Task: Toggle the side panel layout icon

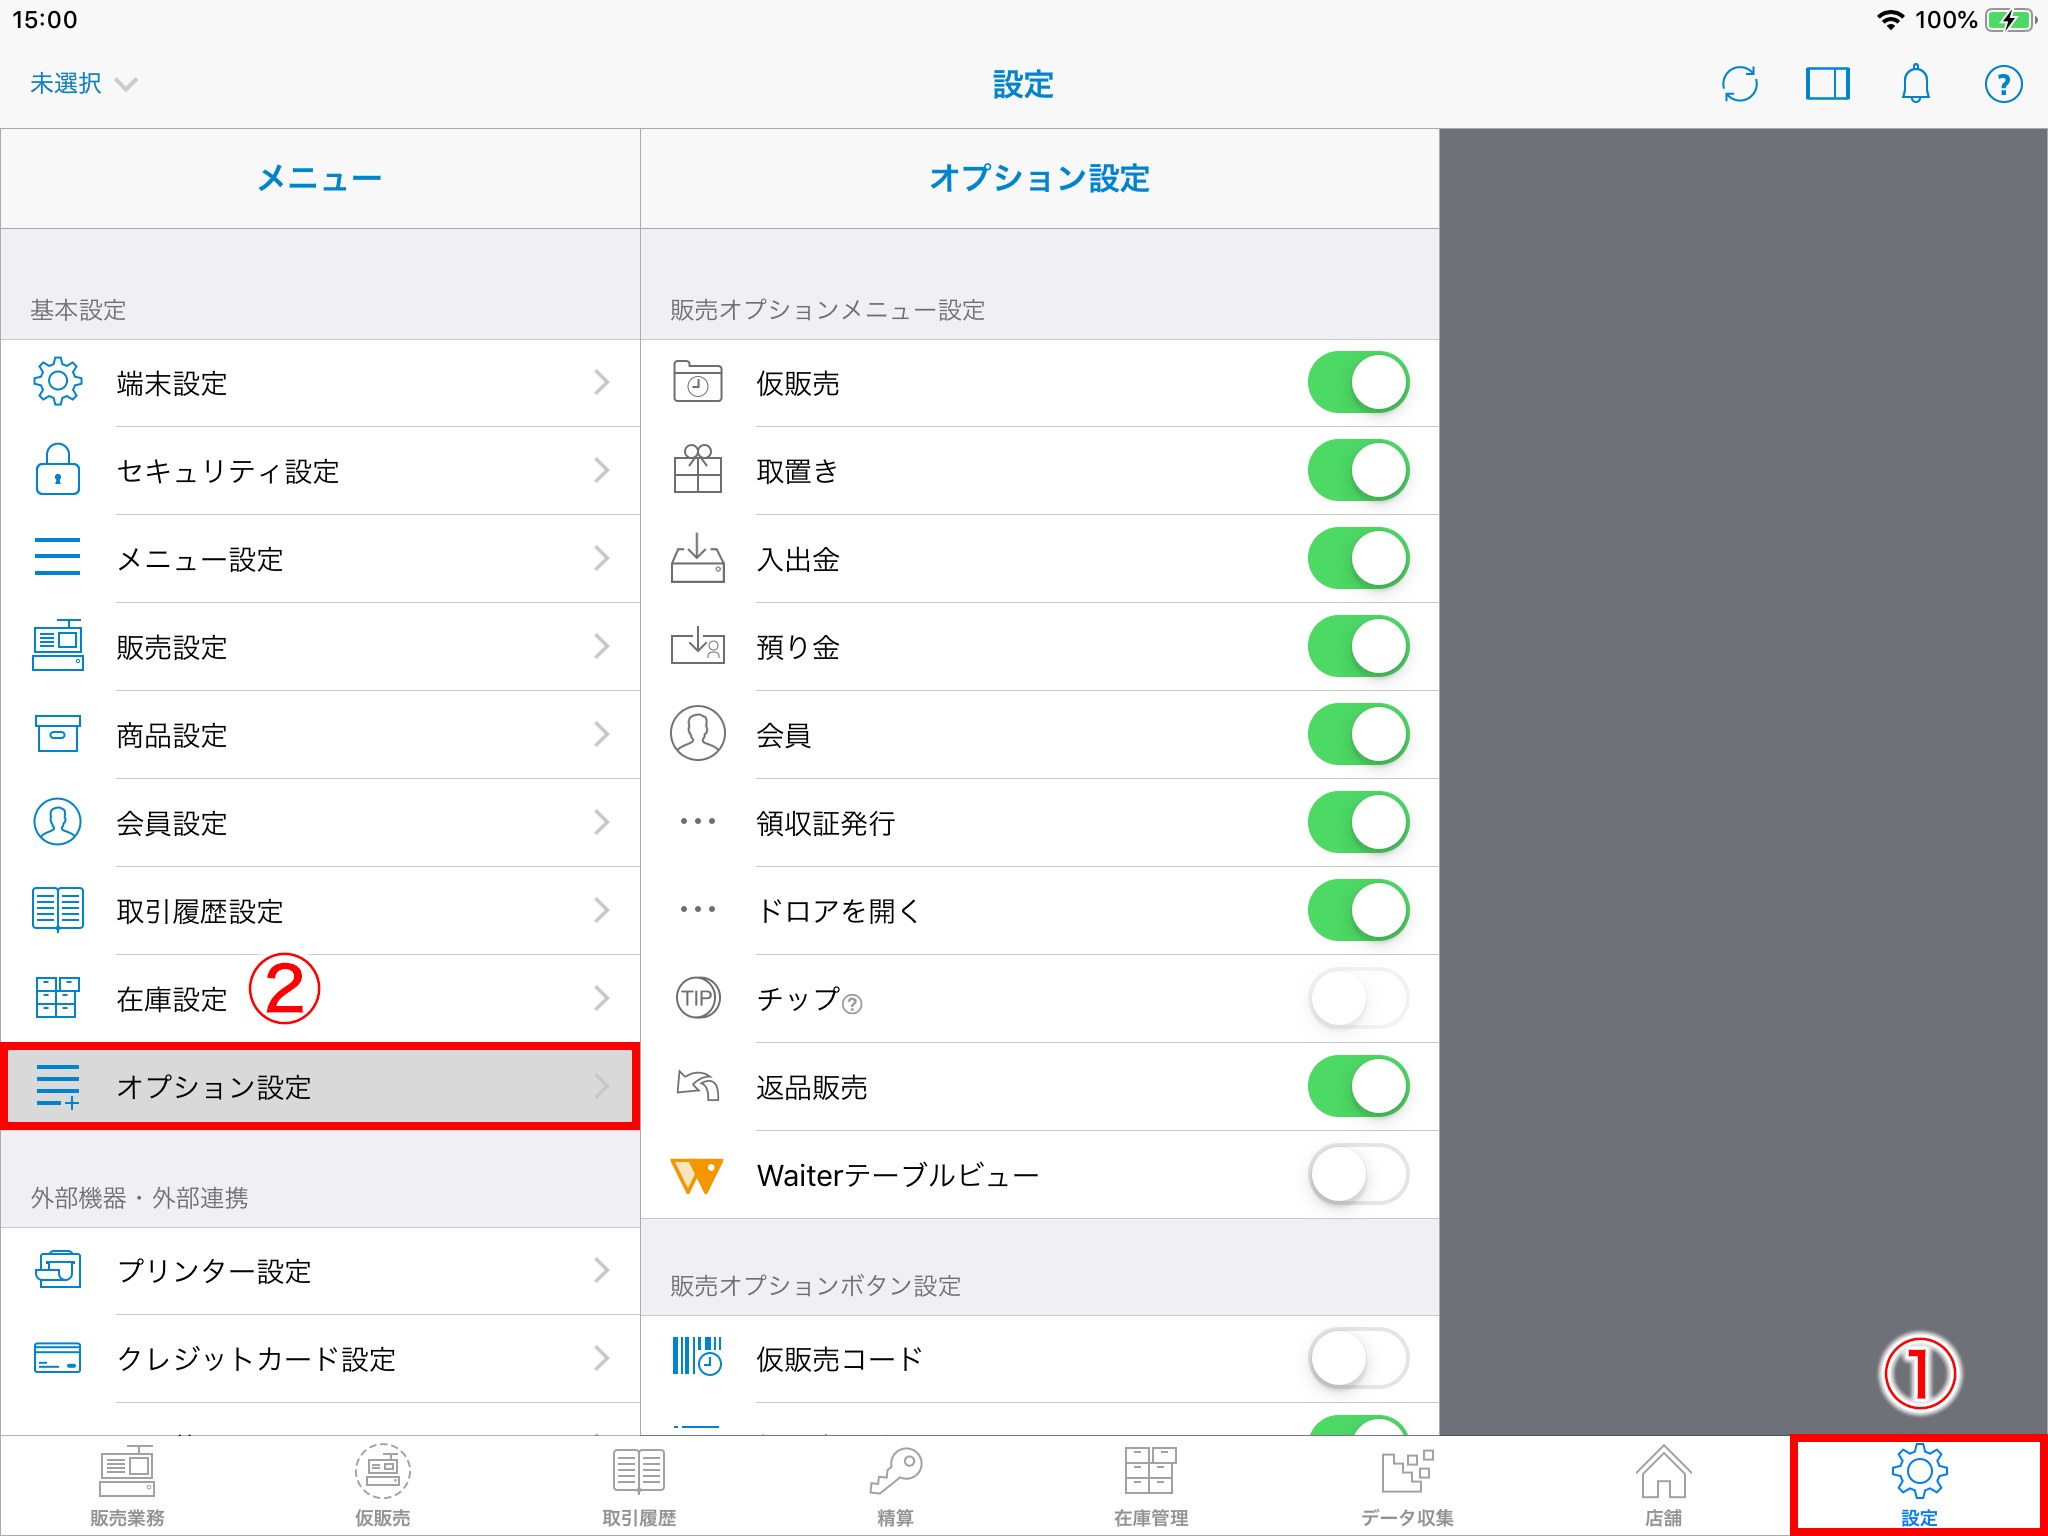Action: click(x=1827, y=84)
